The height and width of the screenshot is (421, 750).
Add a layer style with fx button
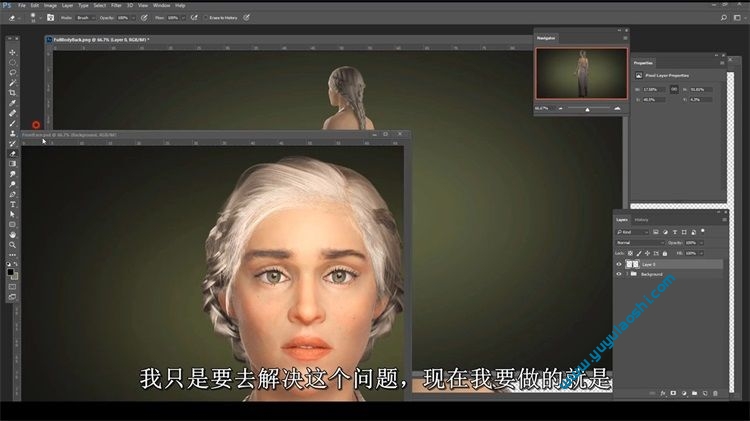tap(663, 393)
